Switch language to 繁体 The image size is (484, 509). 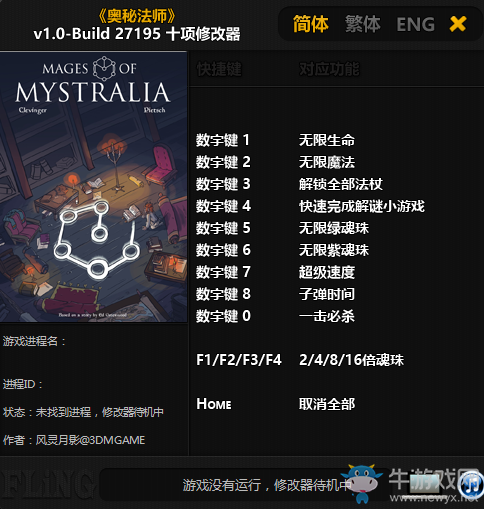tap(363, 24)
